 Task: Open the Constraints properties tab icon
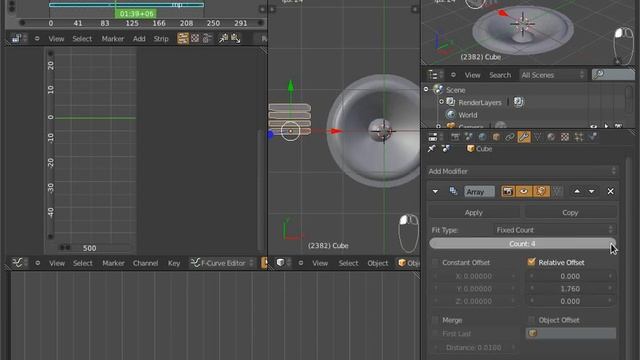[x=510, y=137]
